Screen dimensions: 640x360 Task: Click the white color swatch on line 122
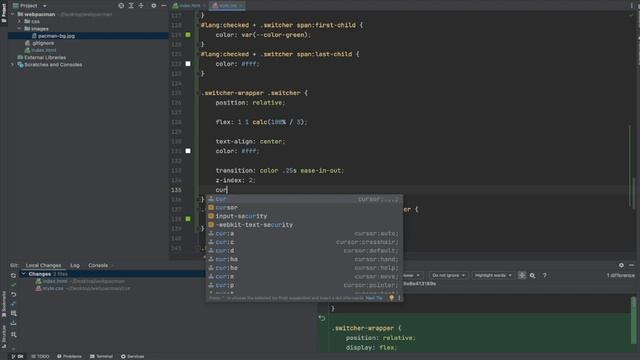click(188, 64)
